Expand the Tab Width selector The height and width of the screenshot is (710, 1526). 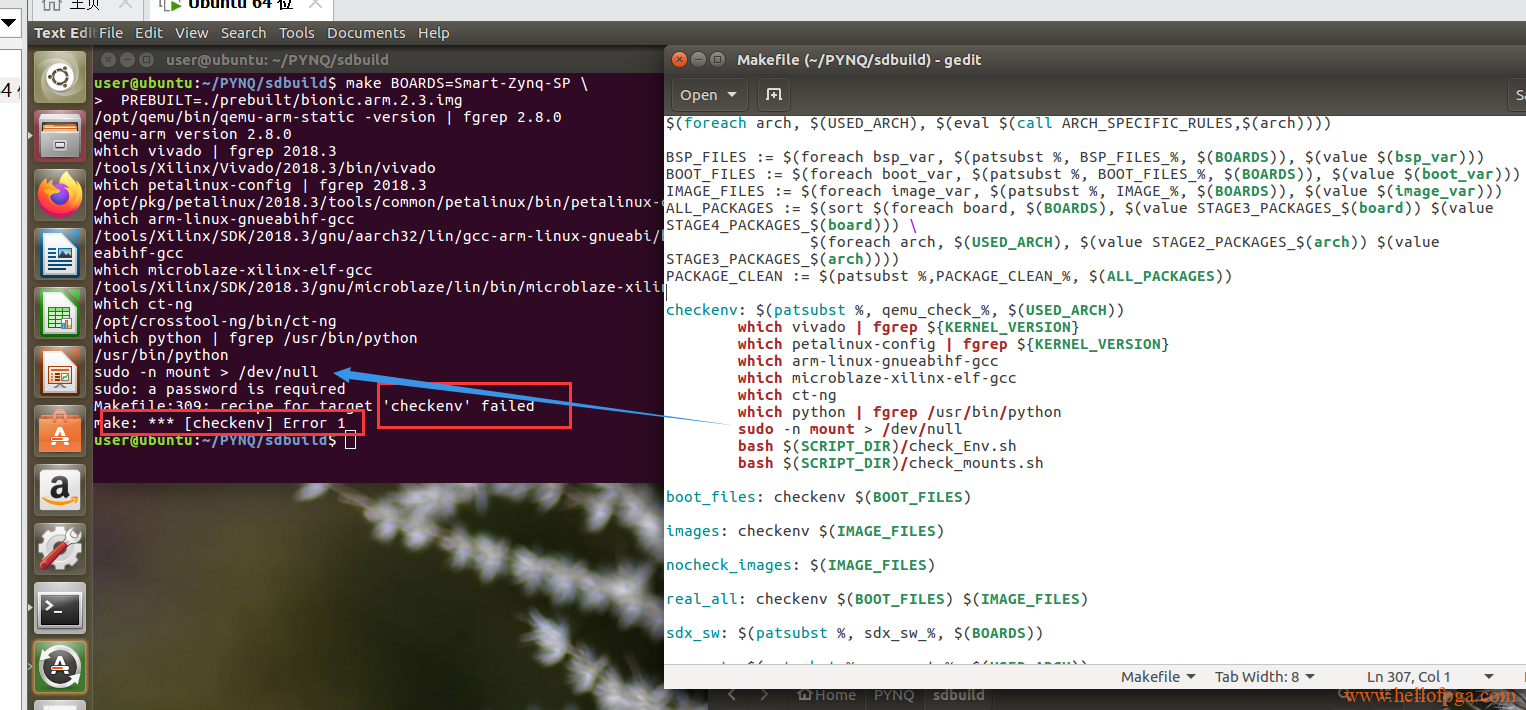[x=1264, y=677]
